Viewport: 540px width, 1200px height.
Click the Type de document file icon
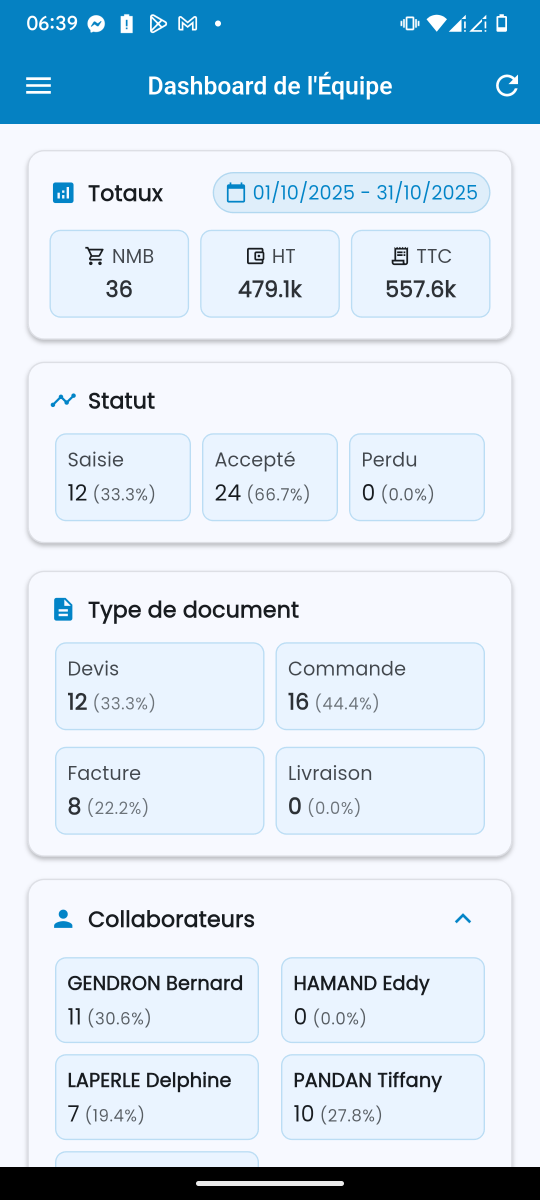[x=63, y=609]
